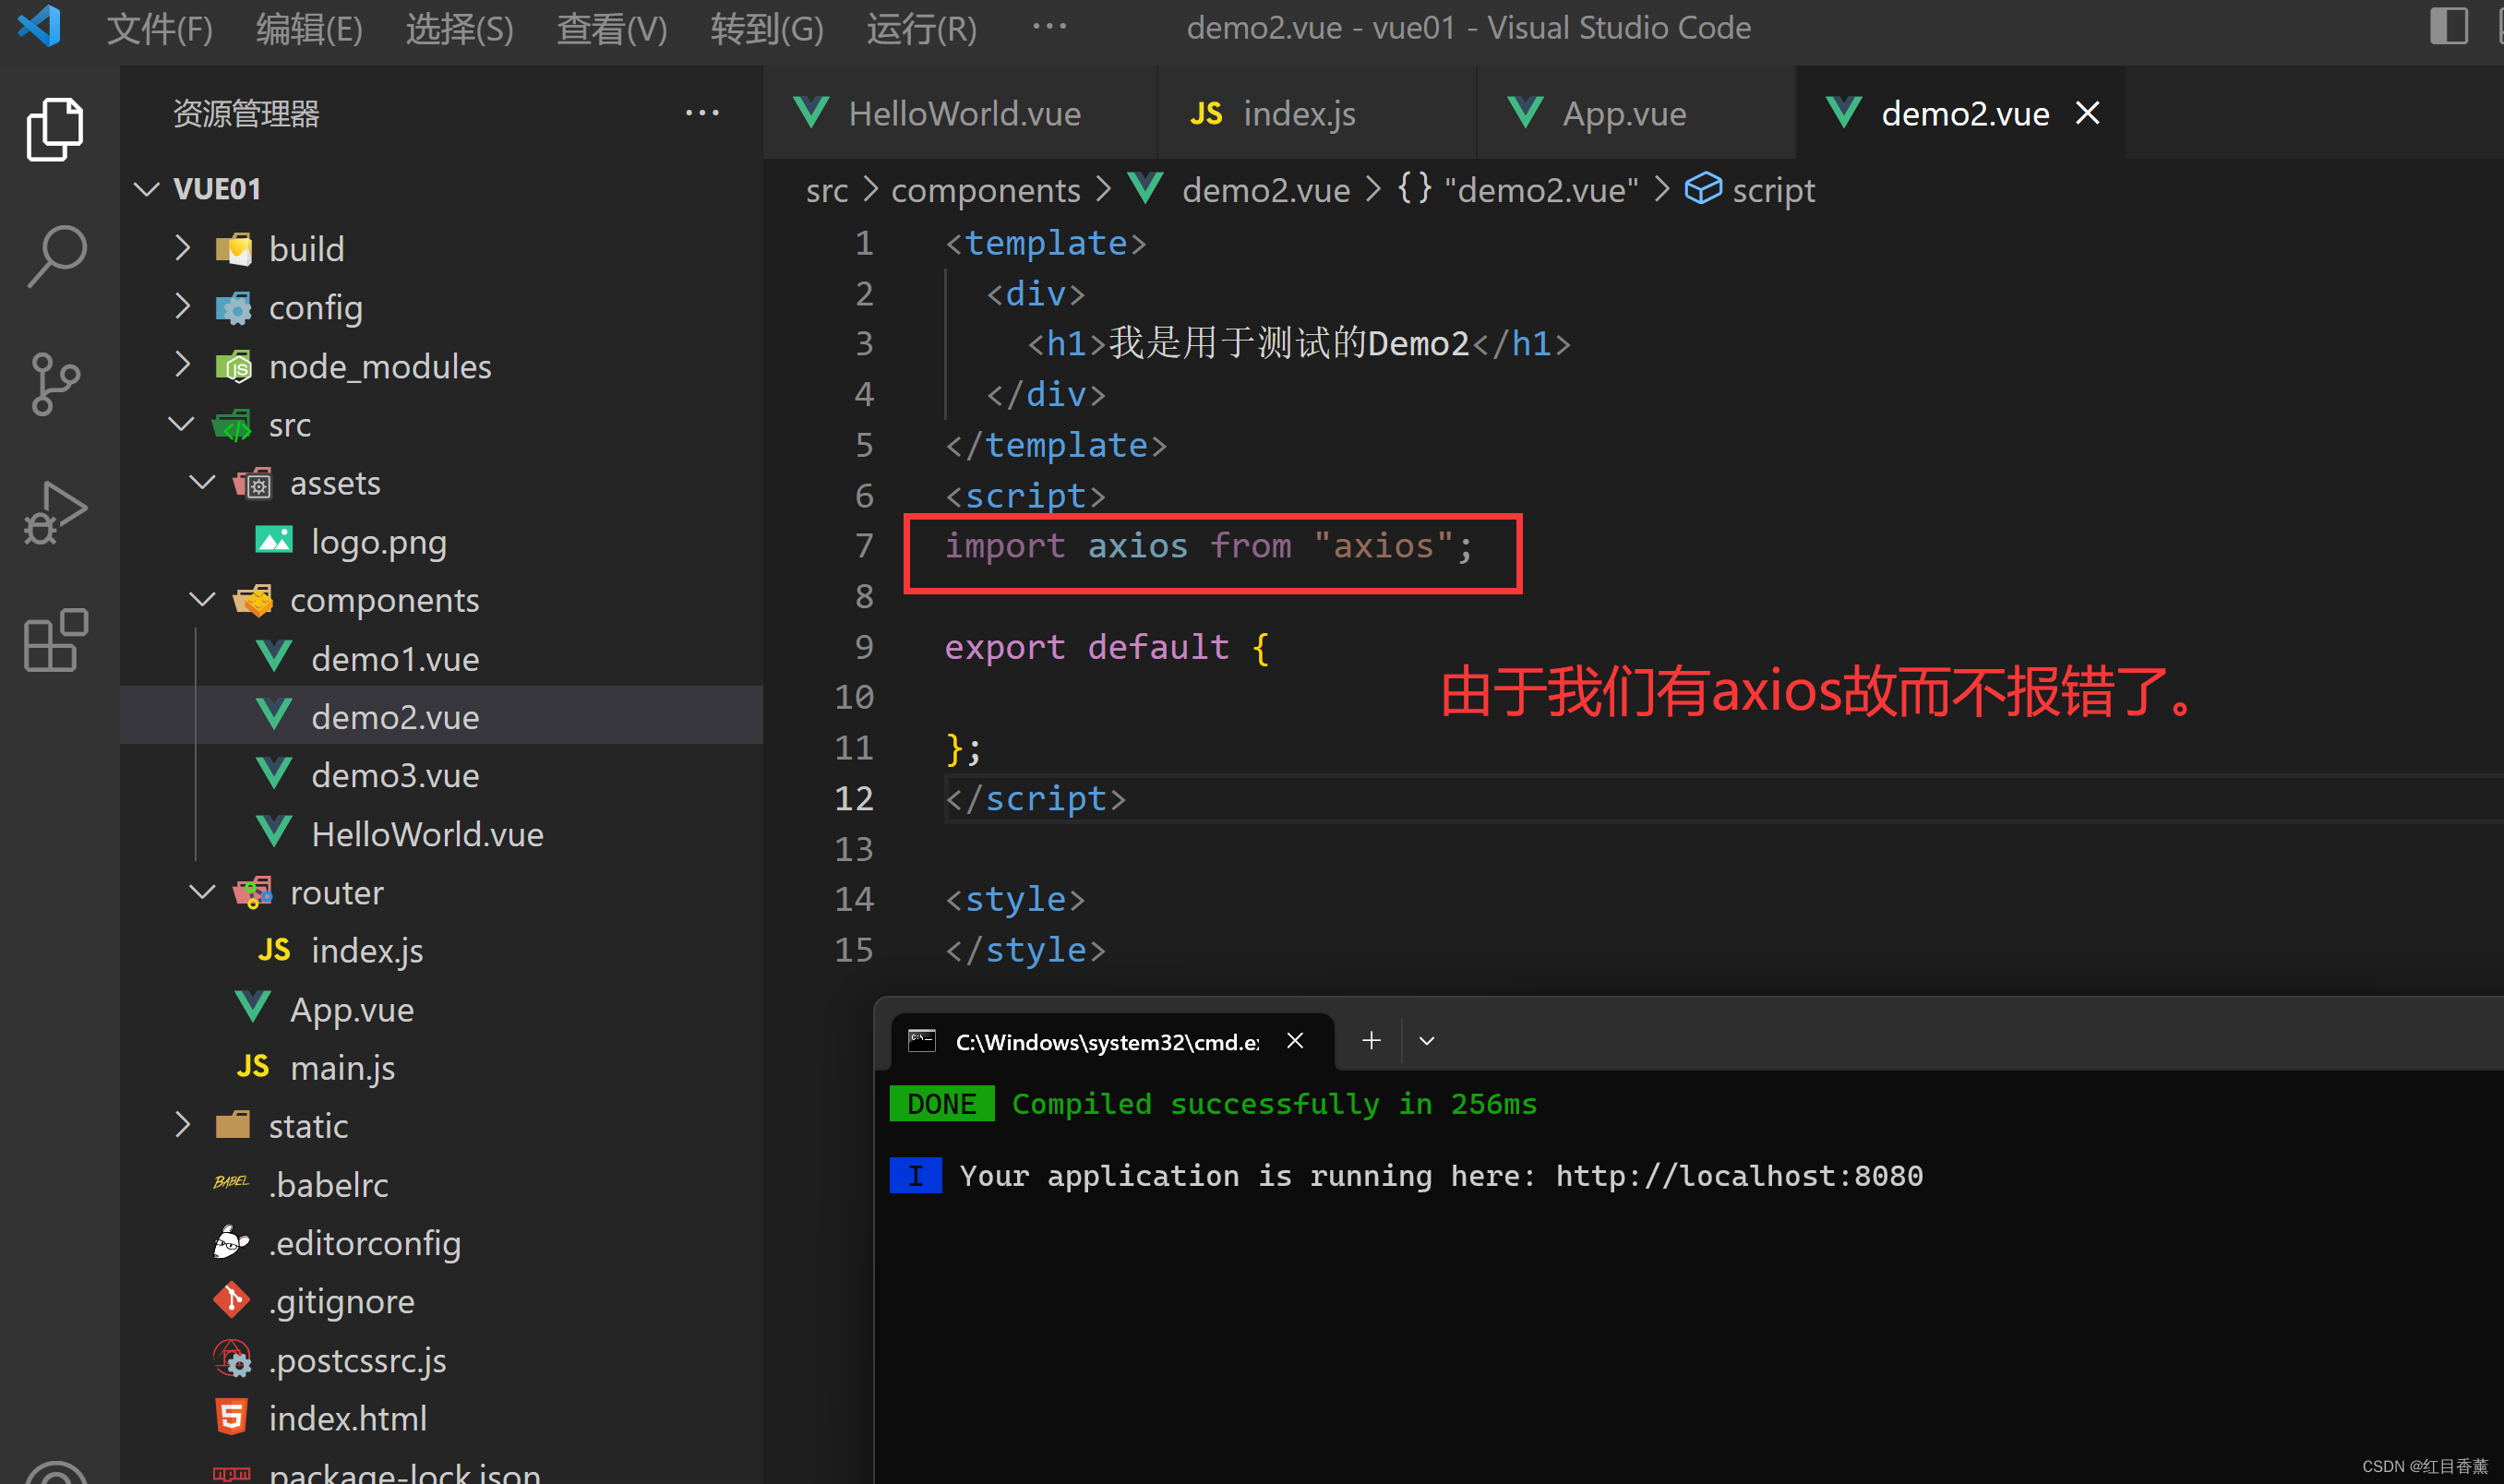Close the demo2.vue editor tab
This screenshot has height=1484, width=2504.
pos(2087,113)
